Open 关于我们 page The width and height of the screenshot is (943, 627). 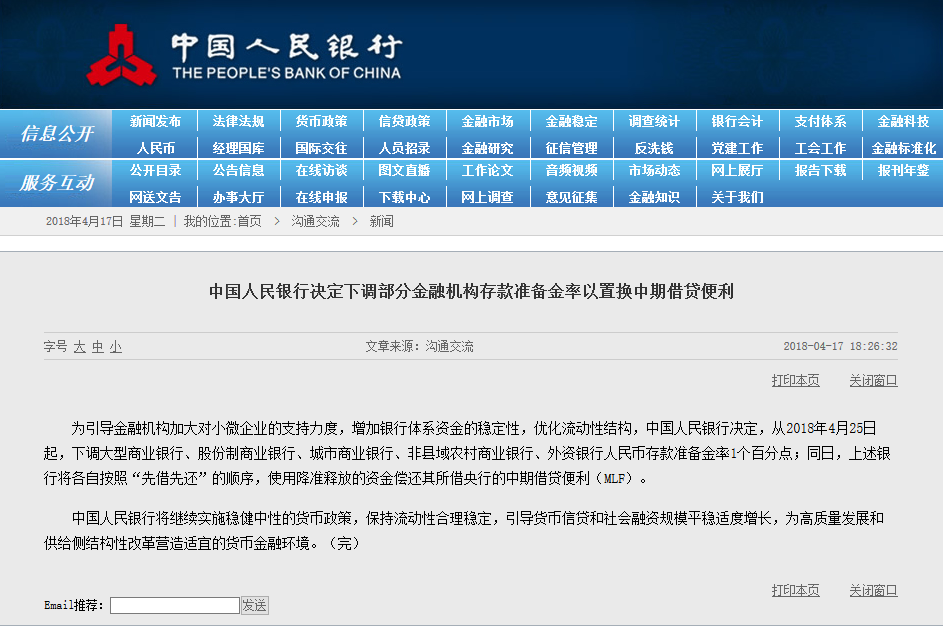(737, 197)
